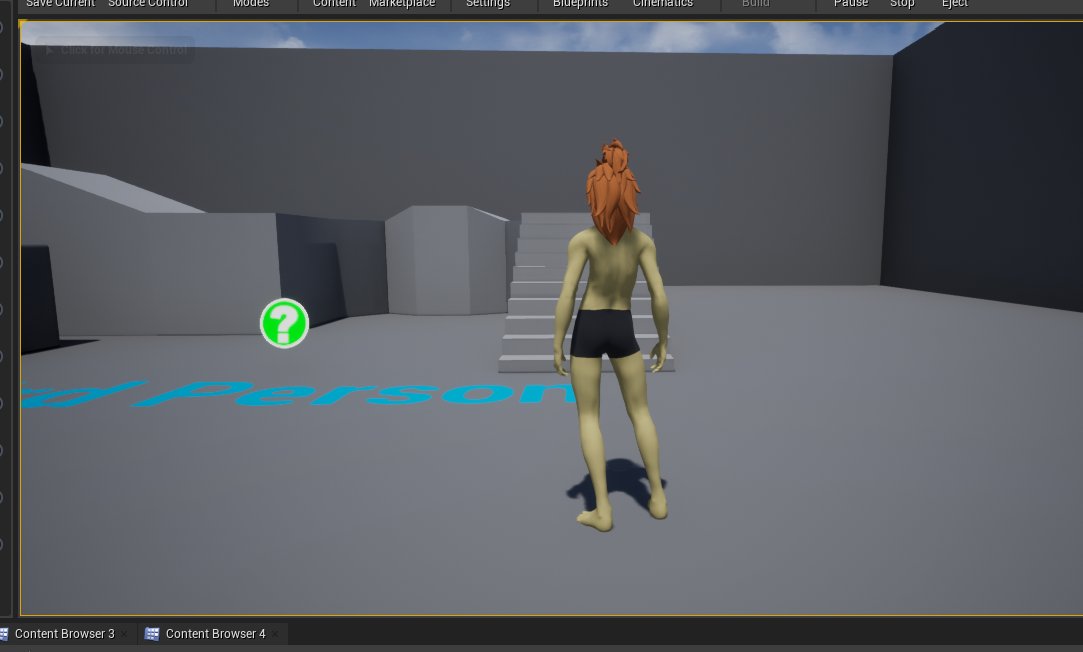1083x652 pixels.
Task: Click the blue floor text in viewport
Action: [300, 395]
